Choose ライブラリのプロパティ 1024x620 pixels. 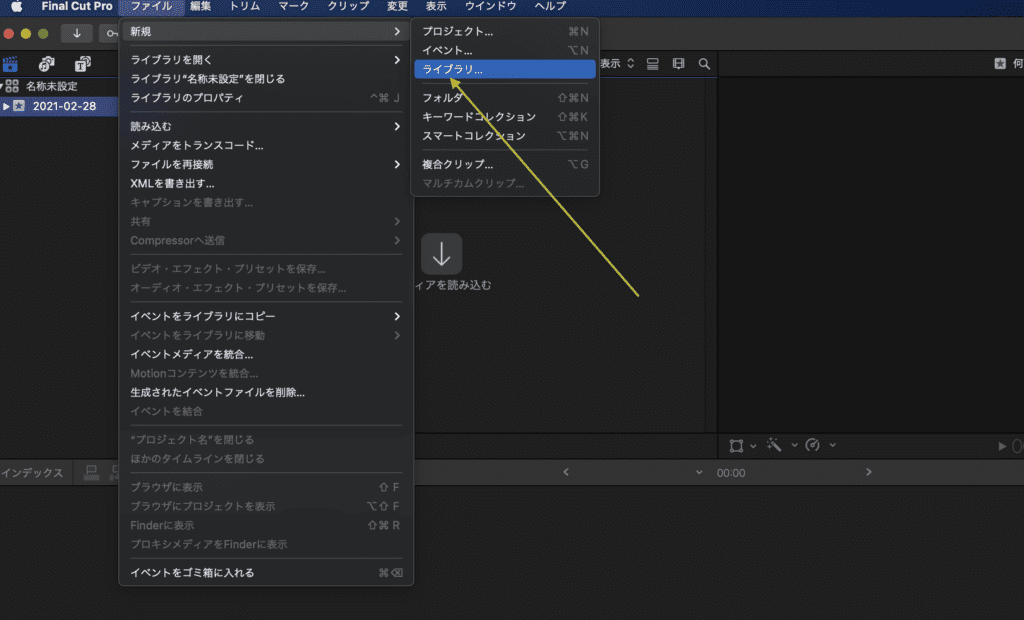pos(266,98)
